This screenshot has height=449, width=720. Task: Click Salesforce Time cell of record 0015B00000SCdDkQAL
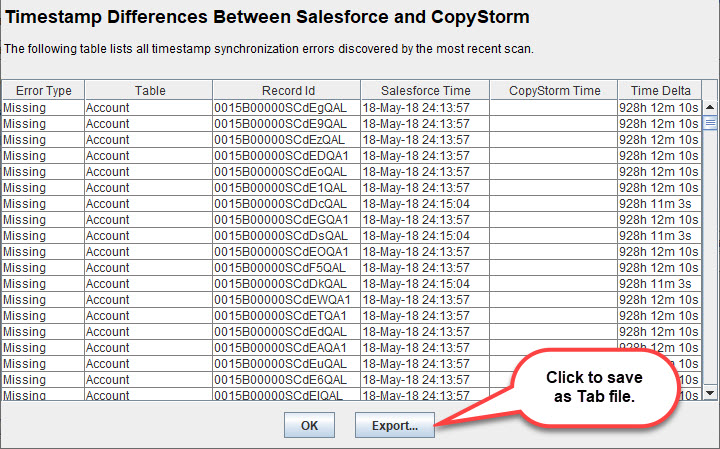pyautogui.click(x=425, y=284)
